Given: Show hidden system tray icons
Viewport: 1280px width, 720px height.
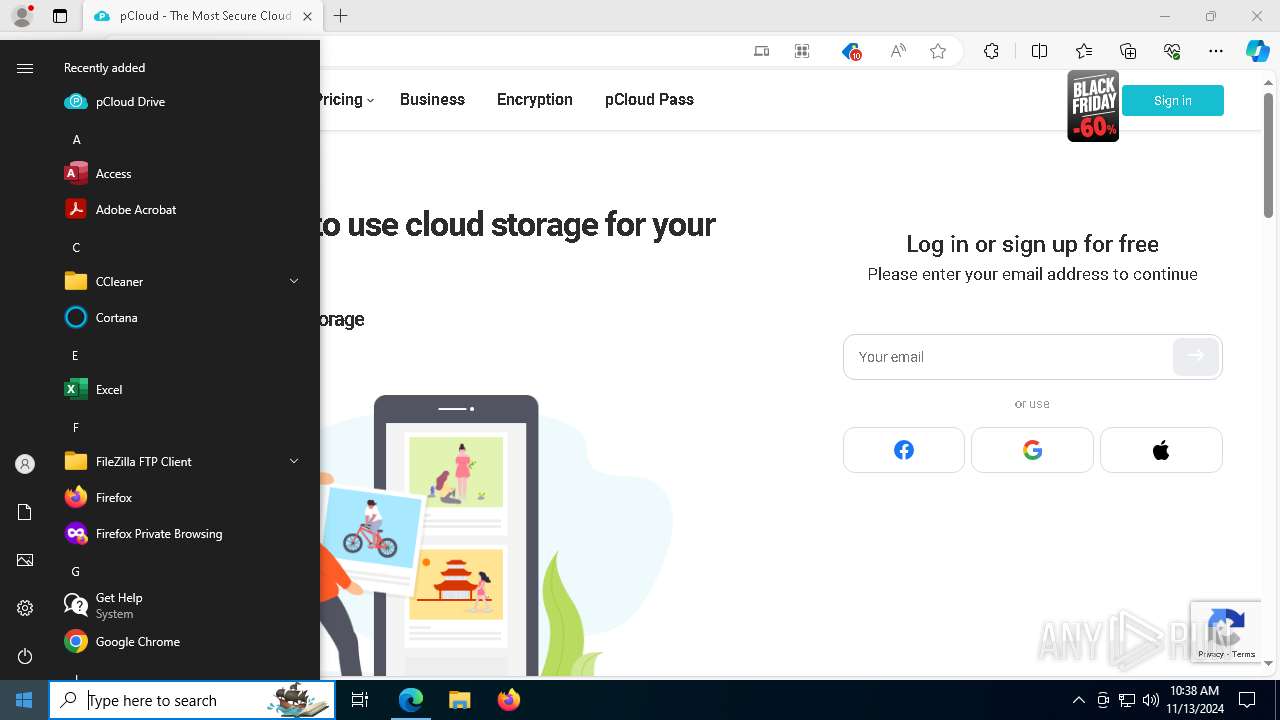Looking at the screenshot, I should [1078, 700].
